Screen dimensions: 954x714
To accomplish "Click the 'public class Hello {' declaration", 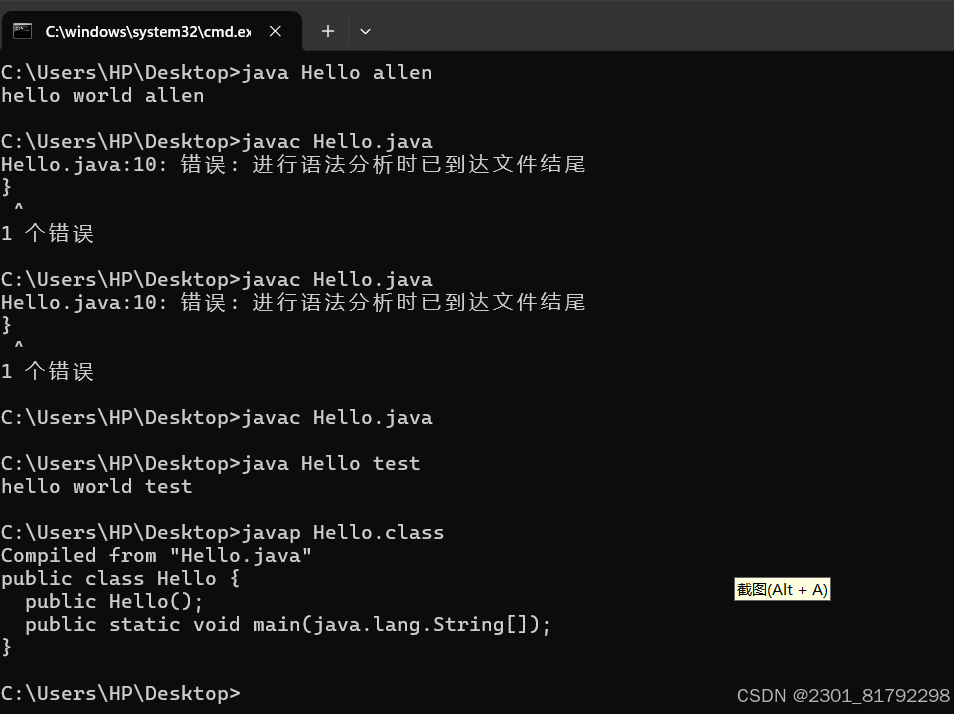I will point(120,578).
